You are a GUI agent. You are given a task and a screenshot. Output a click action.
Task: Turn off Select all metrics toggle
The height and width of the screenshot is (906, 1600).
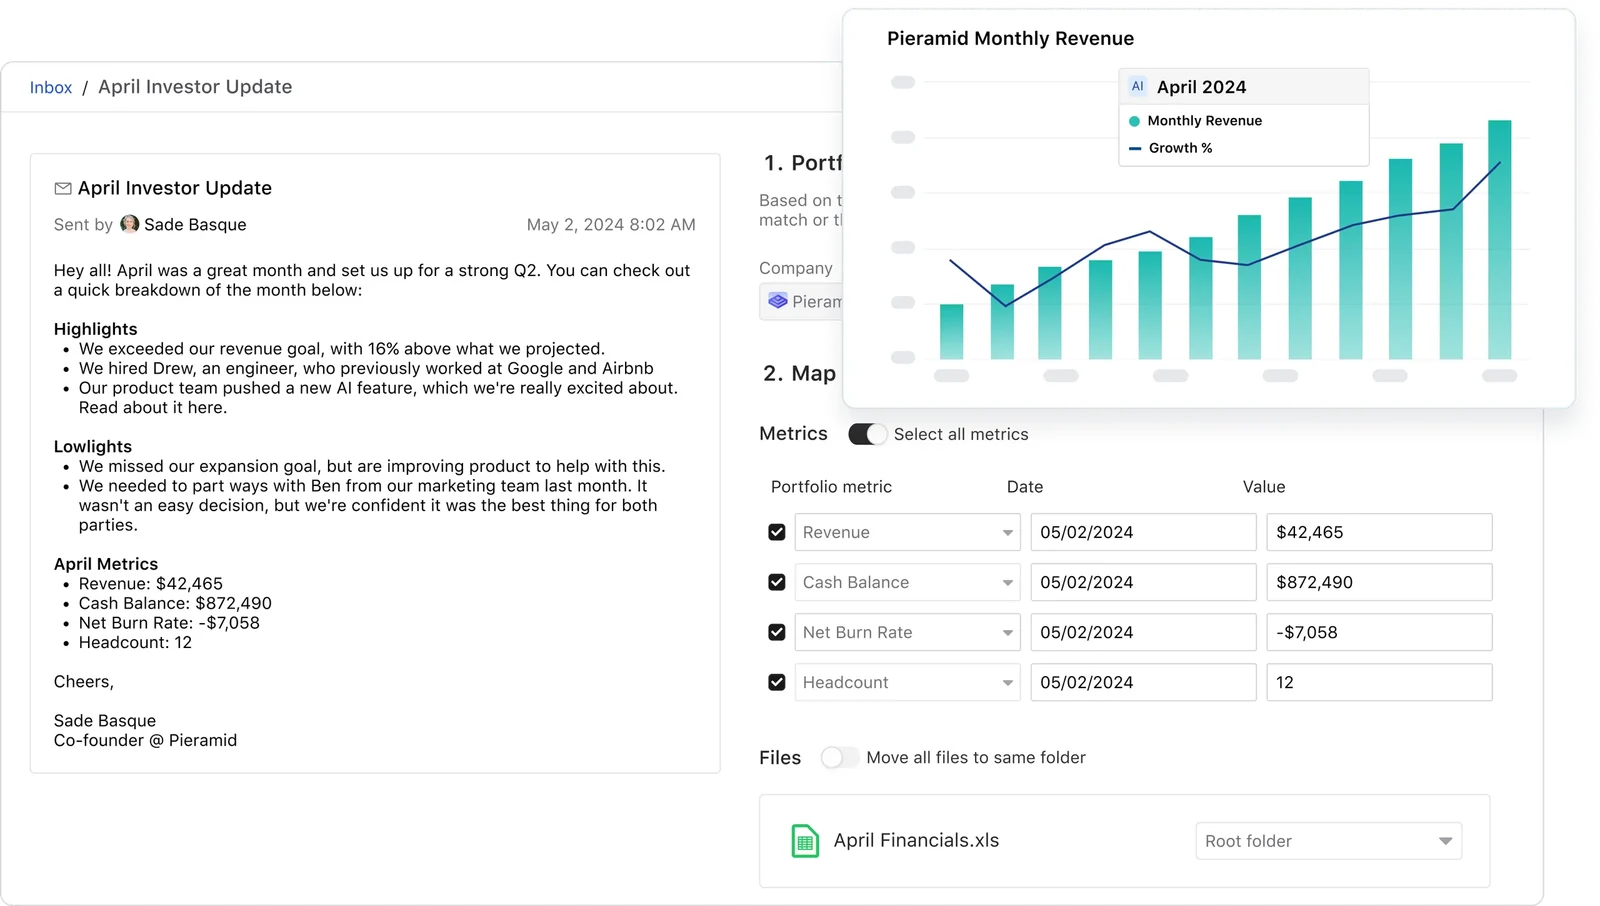867,434
